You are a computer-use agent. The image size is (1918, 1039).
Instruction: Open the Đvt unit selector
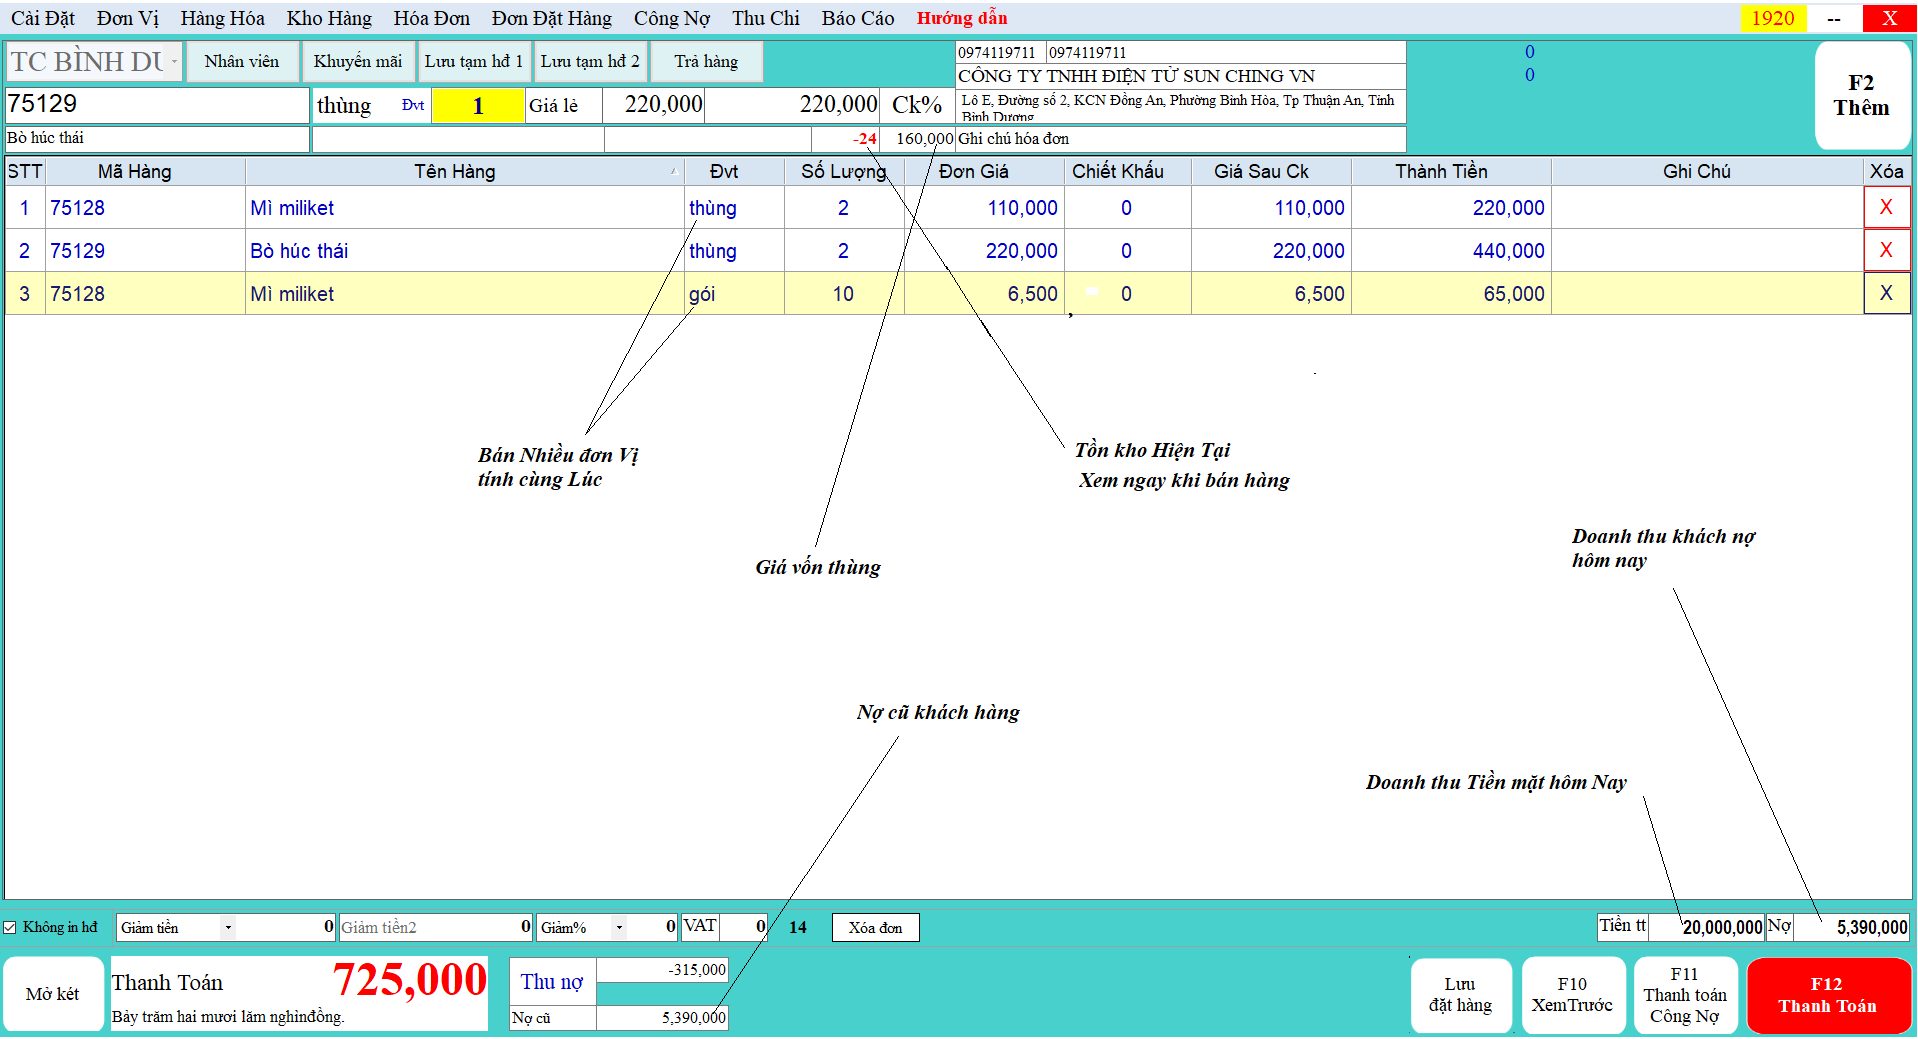(413, 105)
